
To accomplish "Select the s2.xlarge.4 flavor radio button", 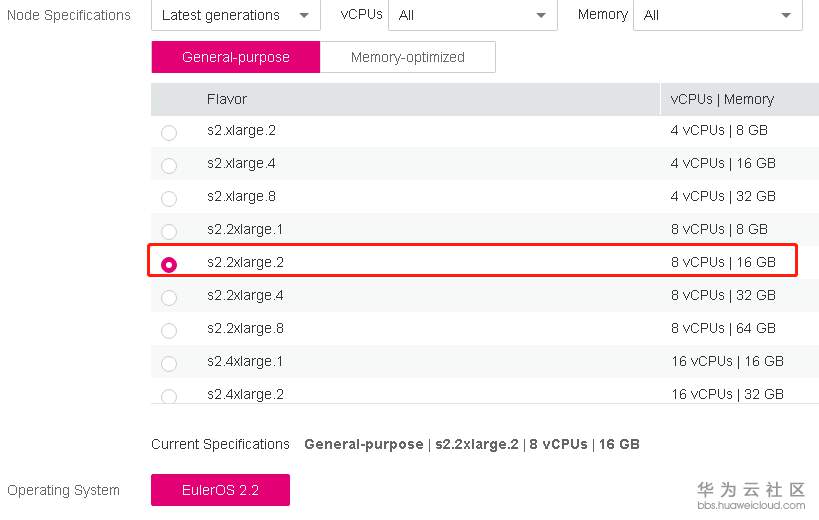I will coord(168,166).
